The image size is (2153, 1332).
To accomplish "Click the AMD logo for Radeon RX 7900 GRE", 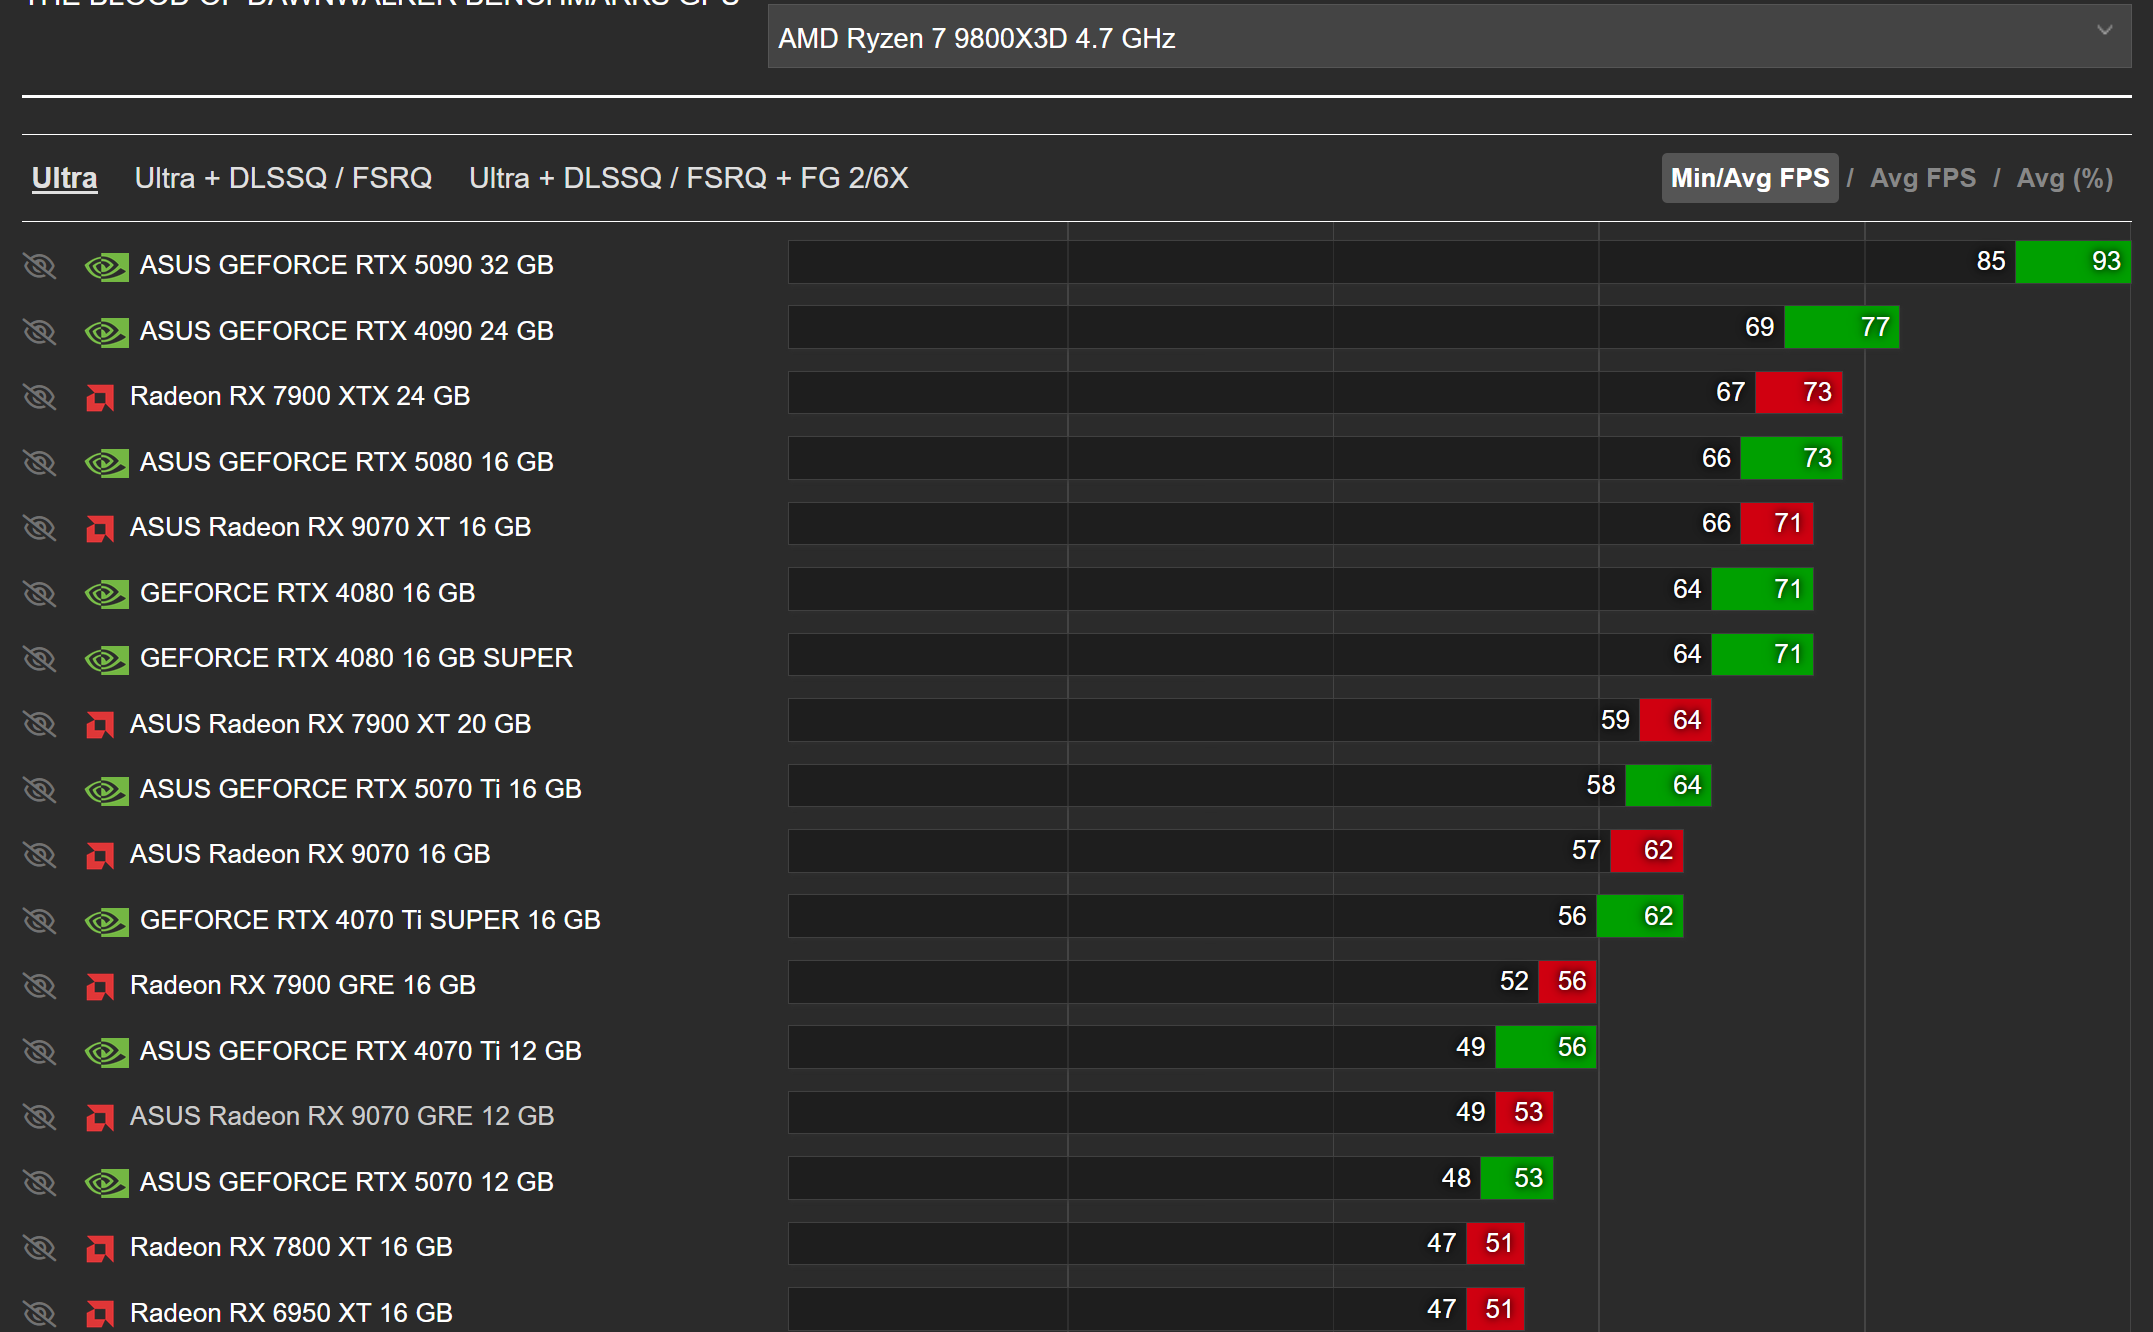I will click(100, 986).
